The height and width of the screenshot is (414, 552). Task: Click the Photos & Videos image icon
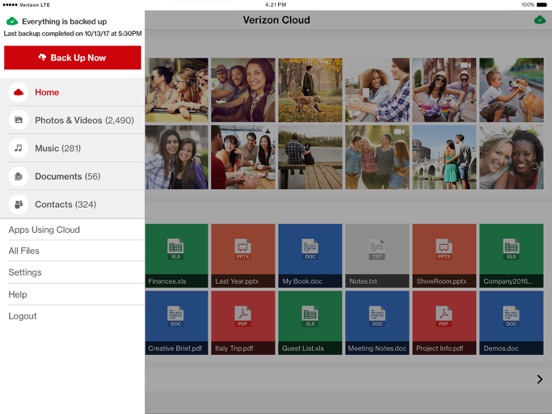point(18,120)
